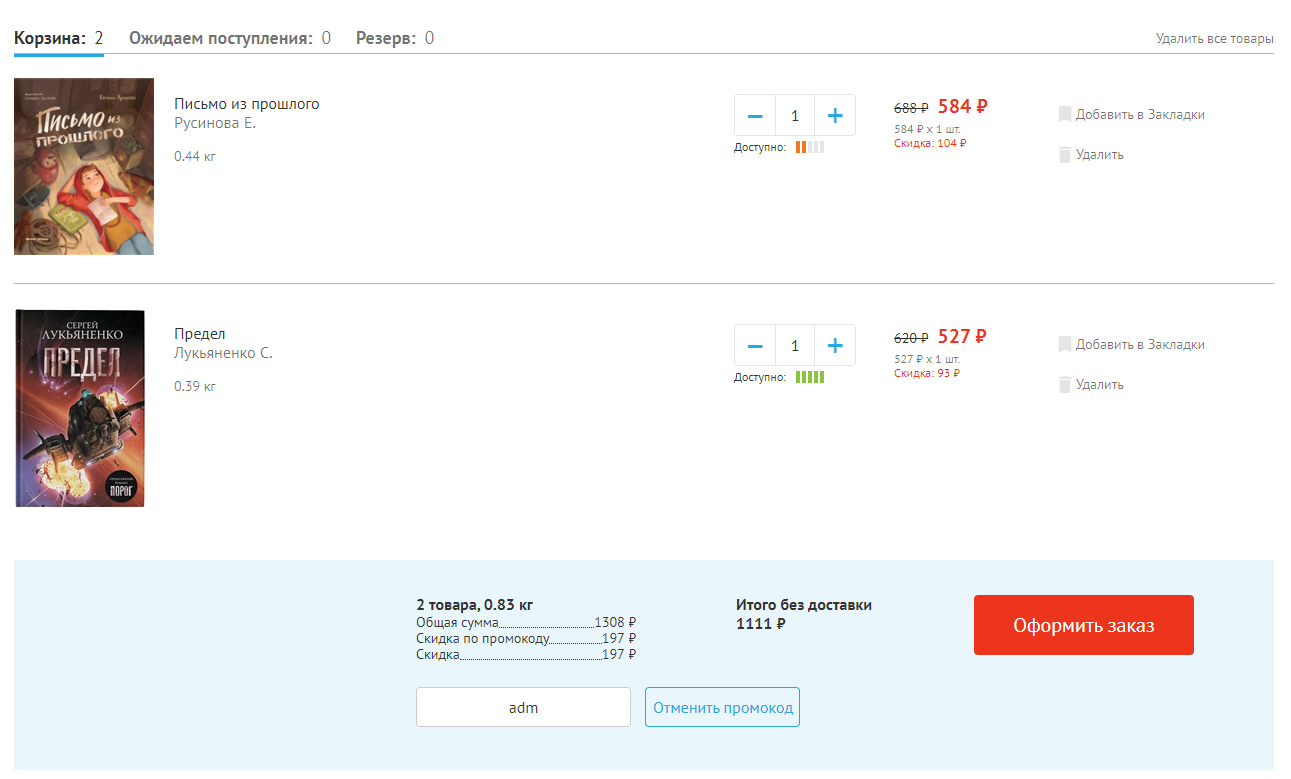Open the Резерв tab
The height and width of the screenshot is (779, 1291).
pos(394,39)
